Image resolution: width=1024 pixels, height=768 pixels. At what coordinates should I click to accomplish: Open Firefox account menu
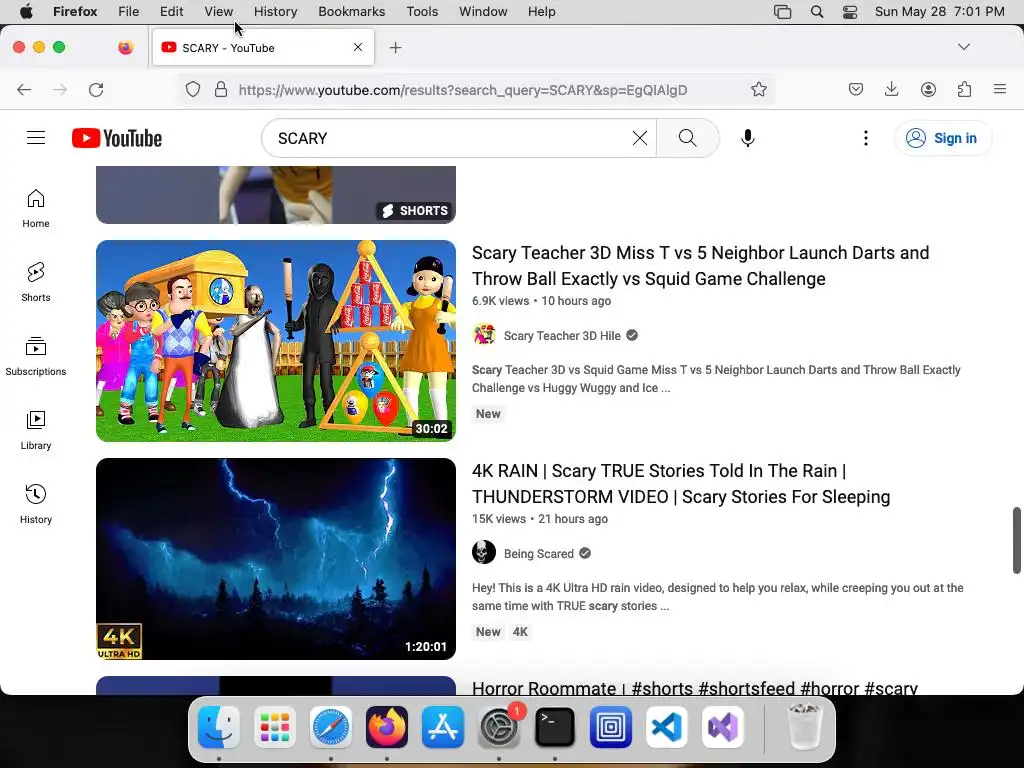[x=928, y=89]
